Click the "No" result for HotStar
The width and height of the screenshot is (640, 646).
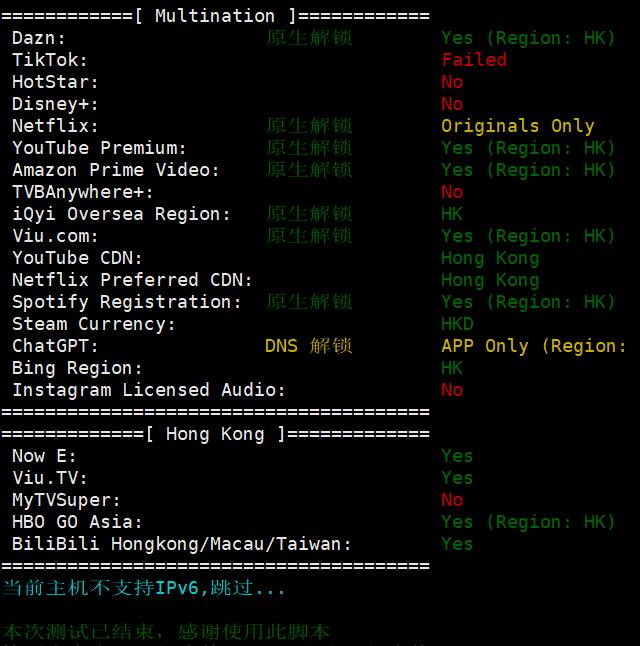[452, 82]
